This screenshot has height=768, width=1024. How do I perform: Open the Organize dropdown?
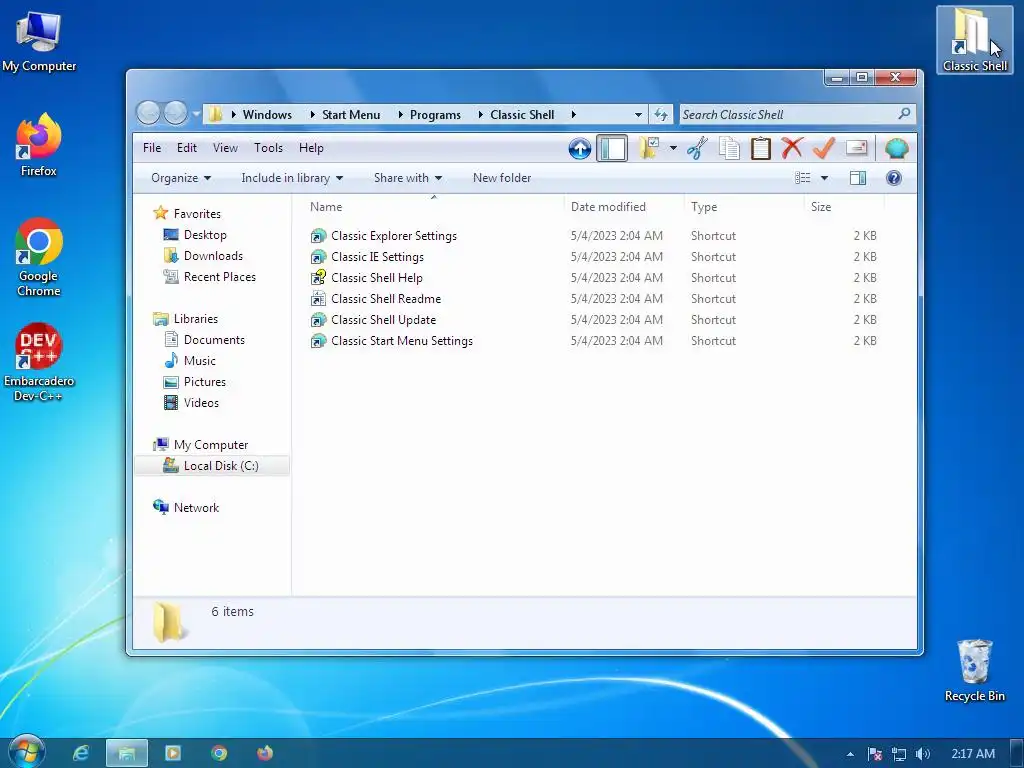click(181, 178)
